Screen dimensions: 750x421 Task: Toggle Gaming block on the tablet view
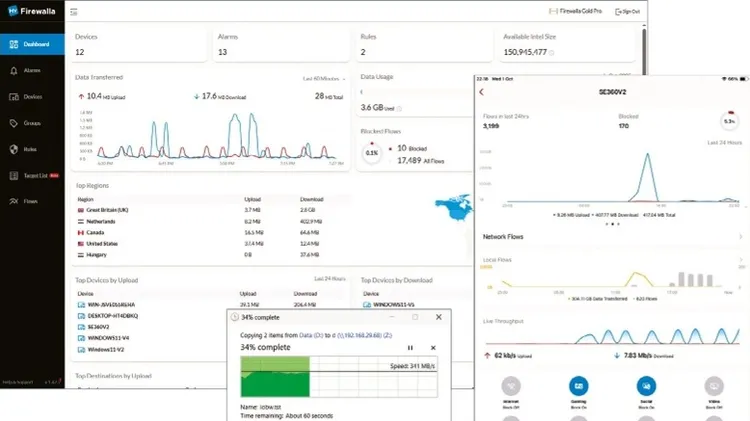point(578,386)
